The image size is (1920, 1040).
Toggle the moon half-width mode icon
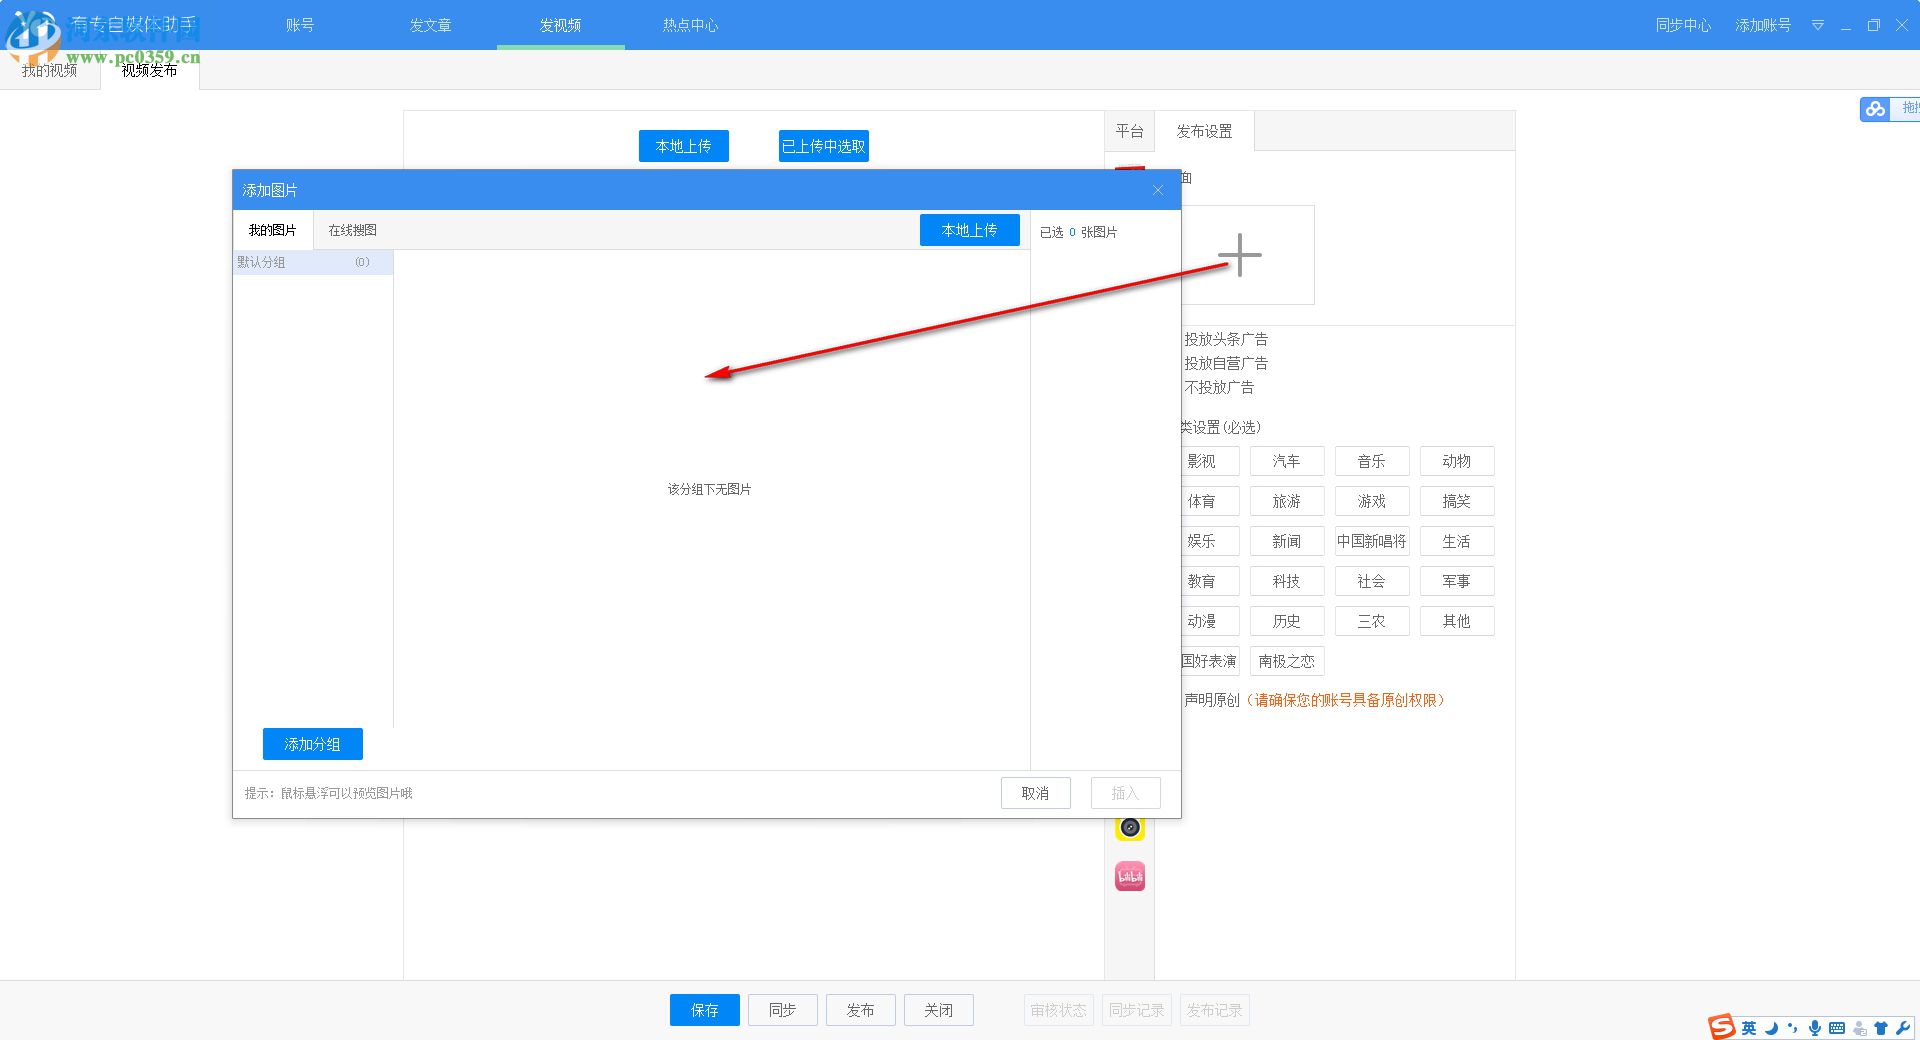click(x=1771, y=1028)
